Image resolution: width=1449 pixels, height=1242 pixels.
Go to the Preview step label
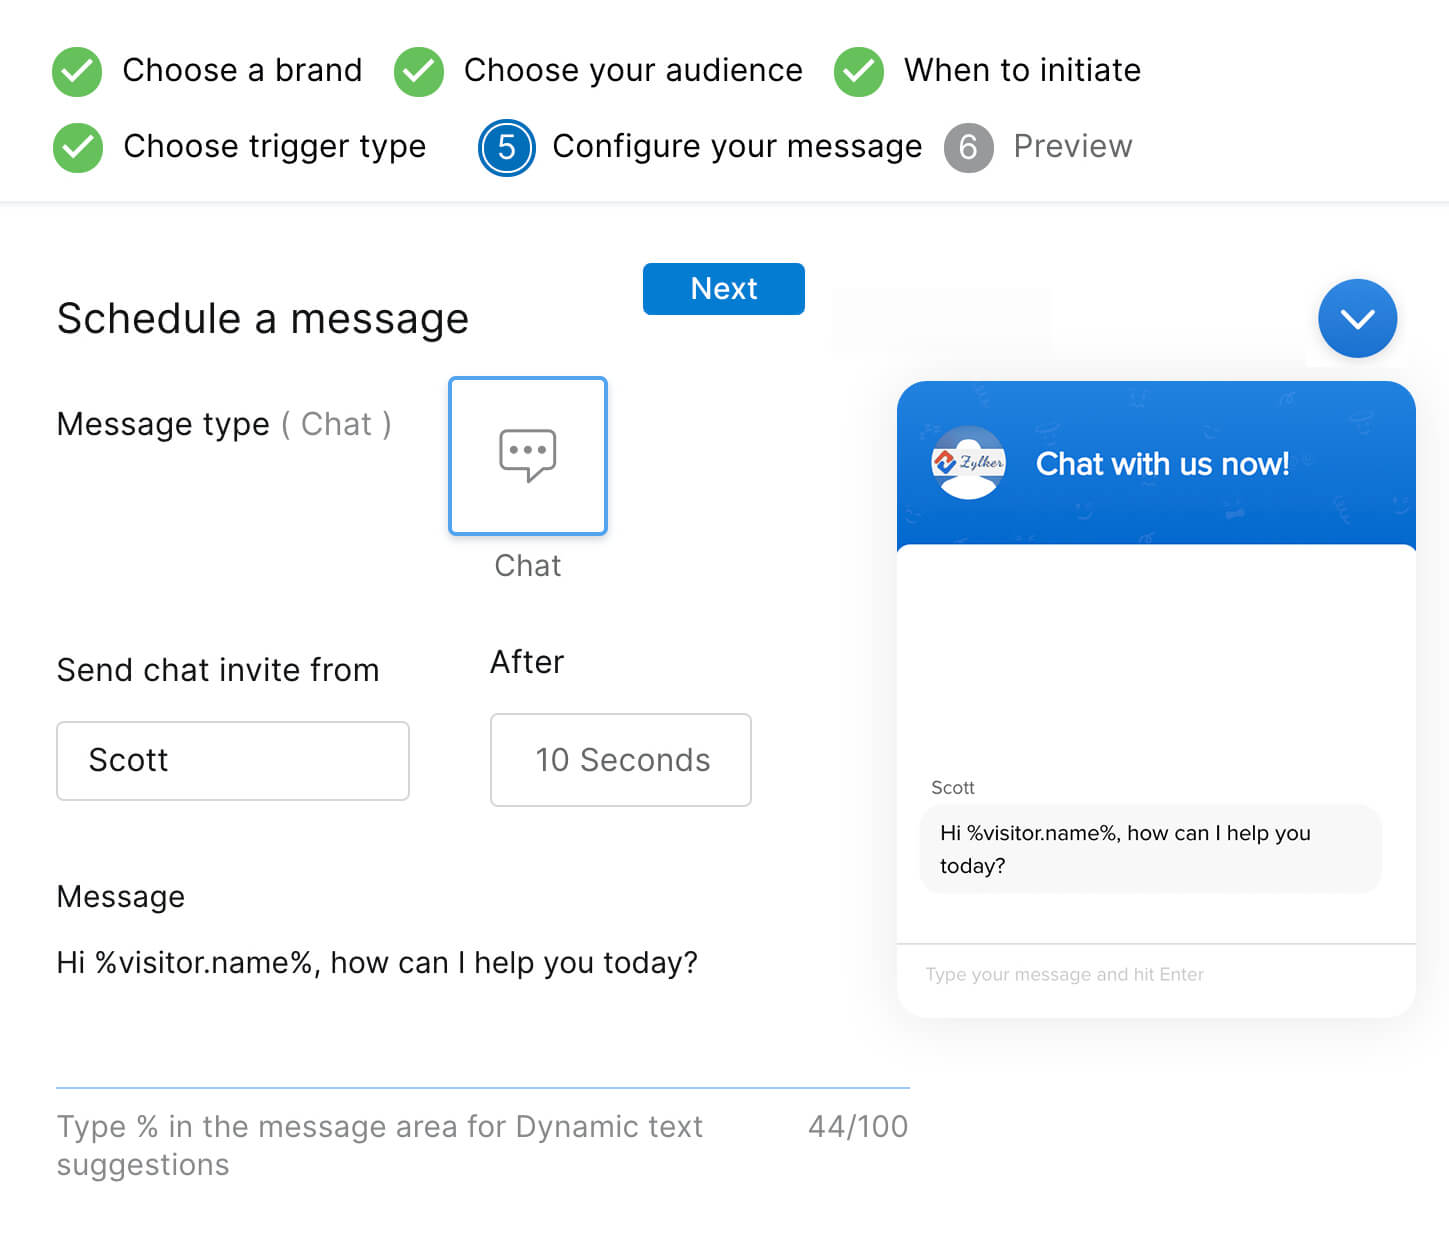pyautogui.click(x=1072, y=147)
